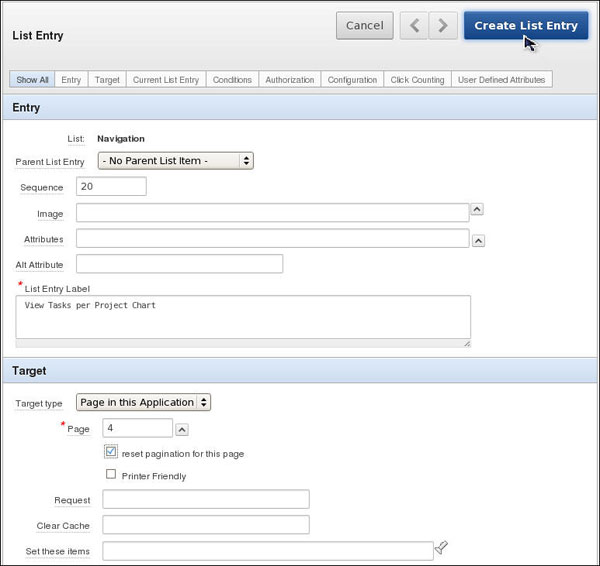Go to User Defined Attributes tab
This screenshot has width=600, height=566.
pos(501,80)
